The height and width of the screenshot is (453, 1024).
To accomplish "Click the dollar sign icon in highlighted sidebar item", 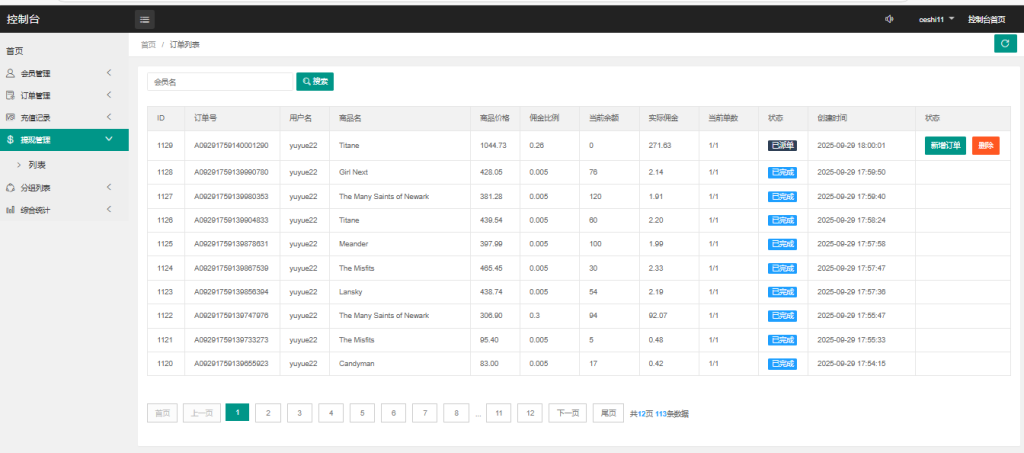I will (10, 140).
